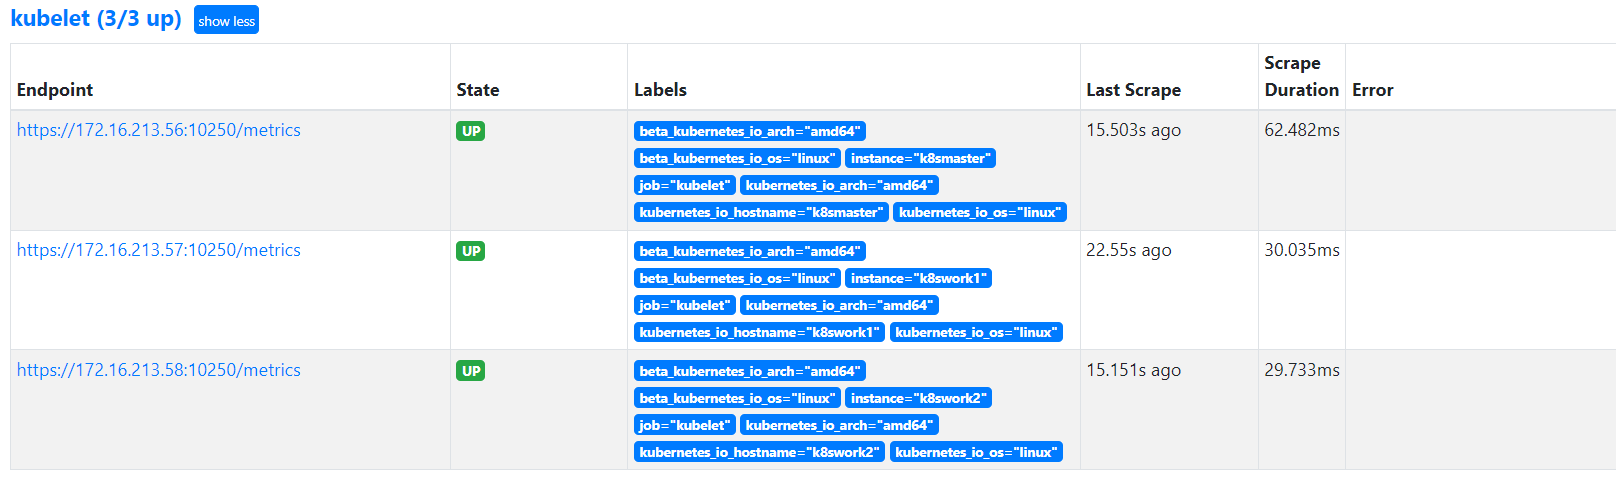Open the 172.16.213.56:10250 metrics endpoint

point(159,130)
